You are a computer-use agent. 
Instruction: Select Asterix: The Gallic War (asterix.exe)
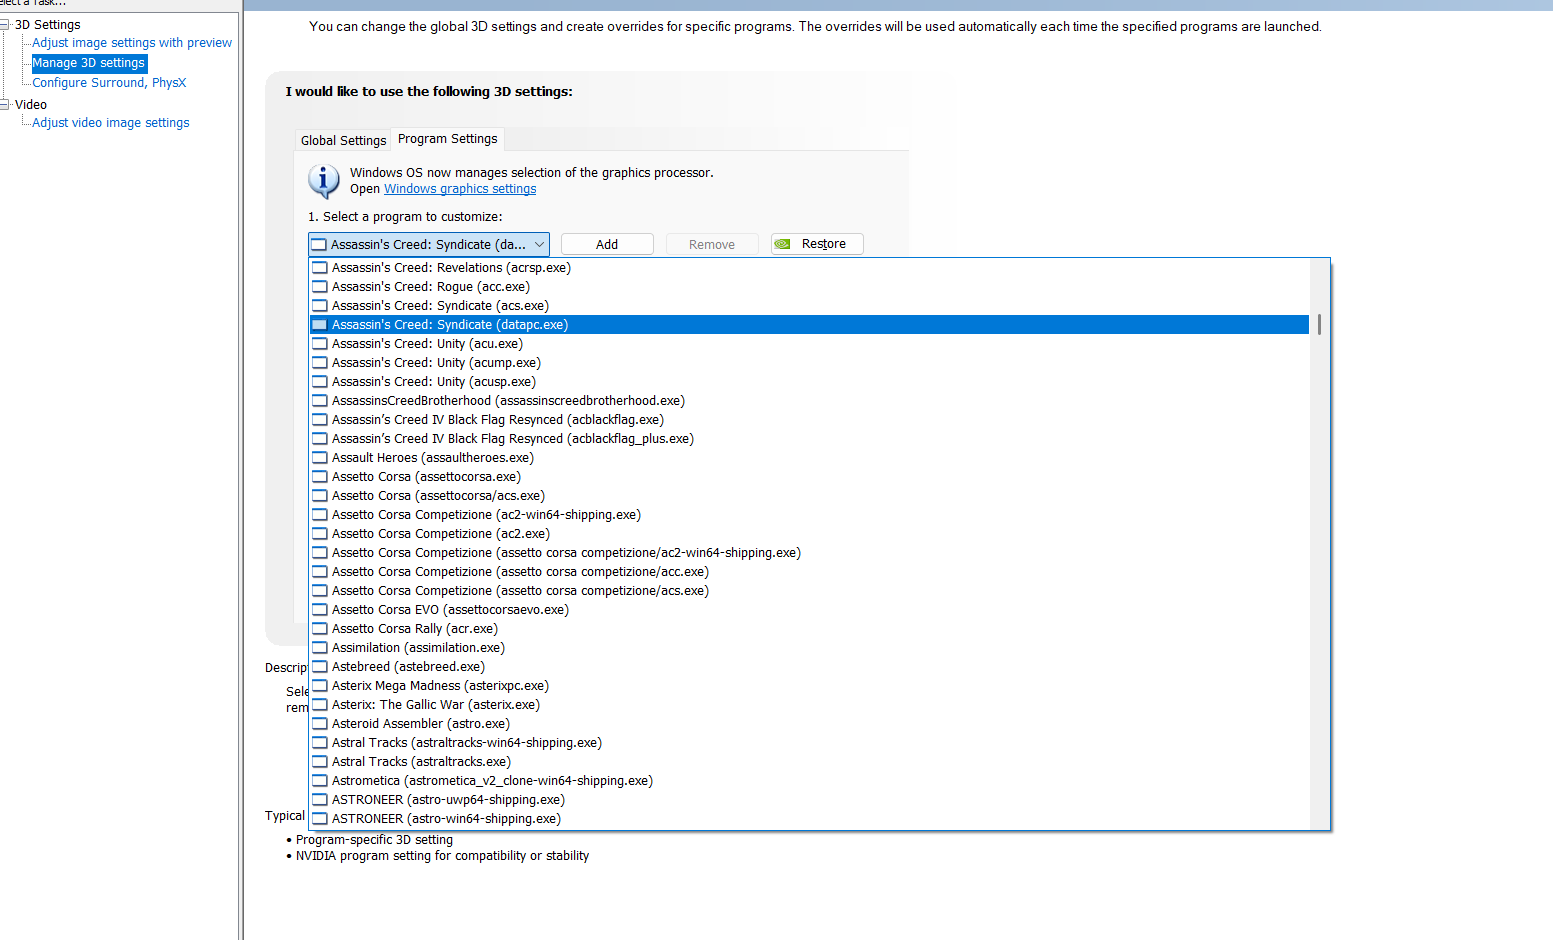[809, 705]
